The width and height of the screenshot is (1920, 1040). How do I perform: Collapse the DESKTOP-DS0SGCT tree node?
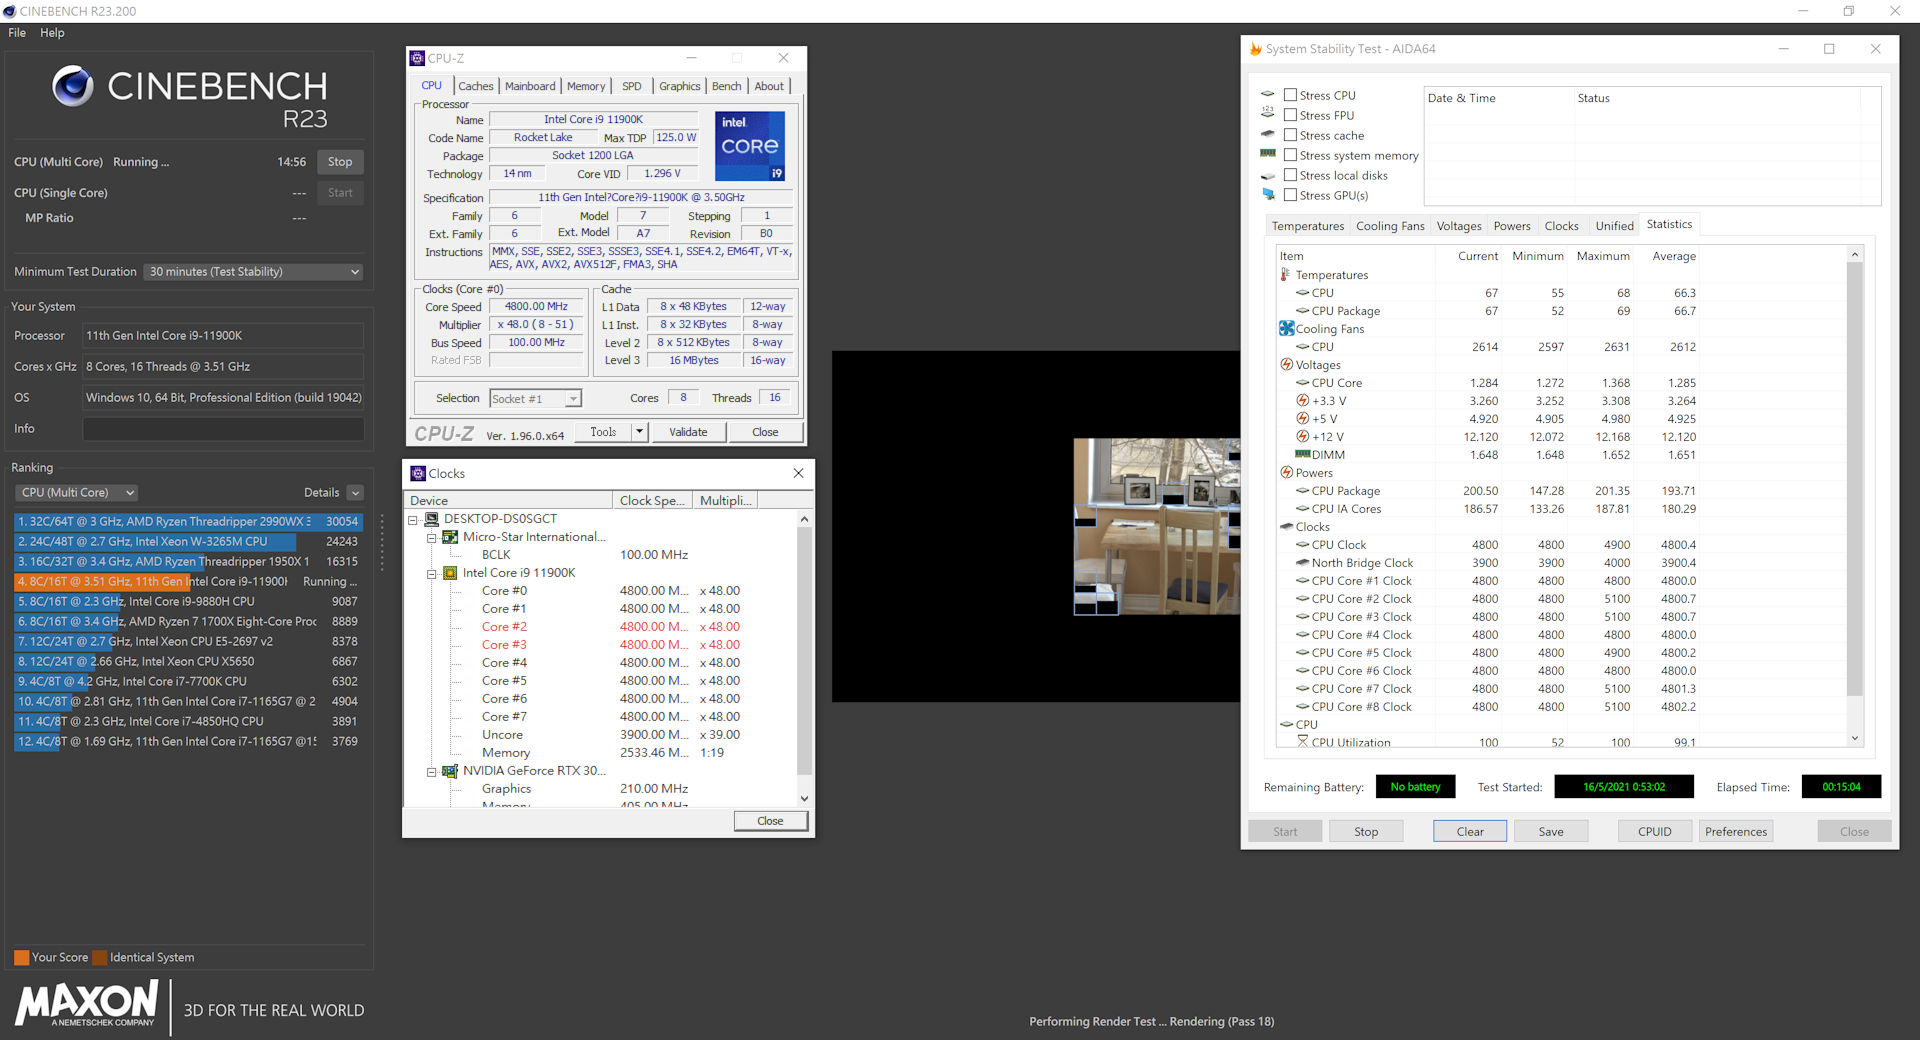[x=413, y=519]
